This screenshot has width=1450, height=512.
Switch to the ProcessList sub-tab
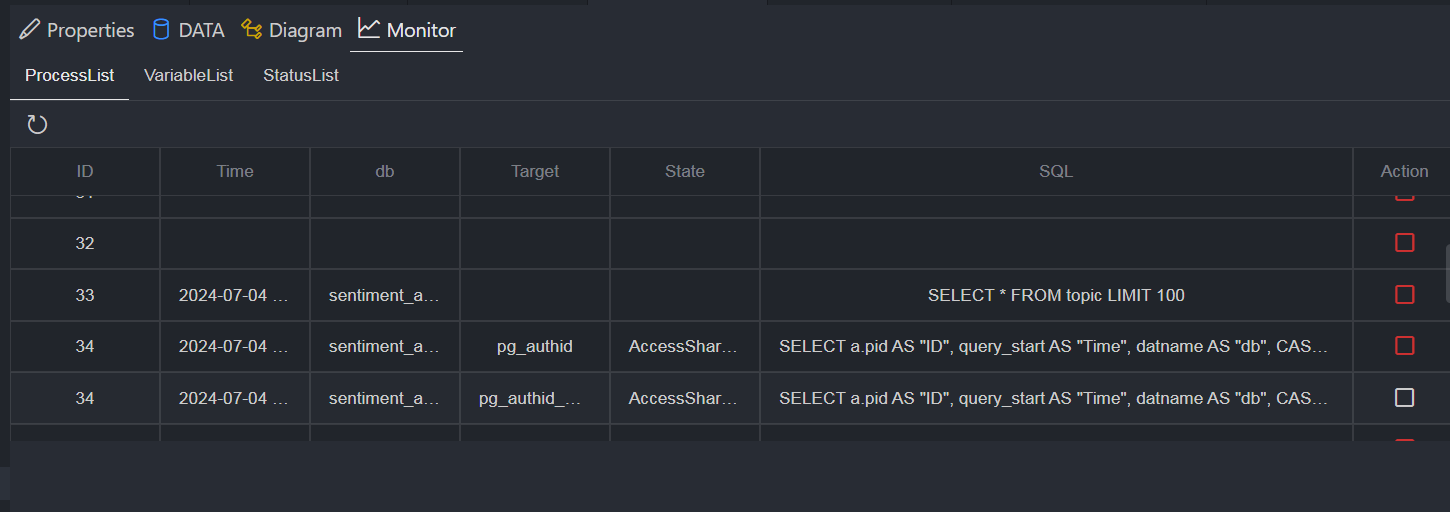tap(70, 76)
